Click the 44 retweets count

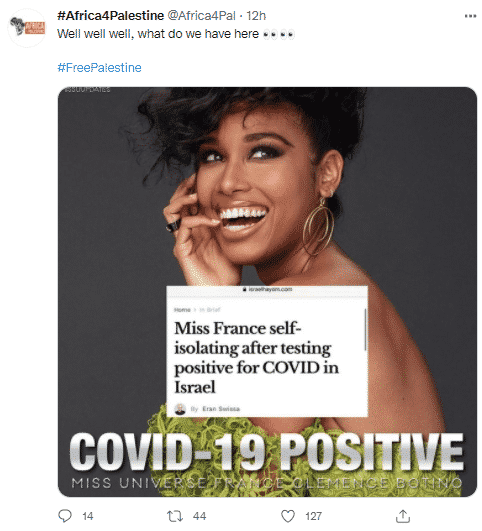tap(200, 516)
